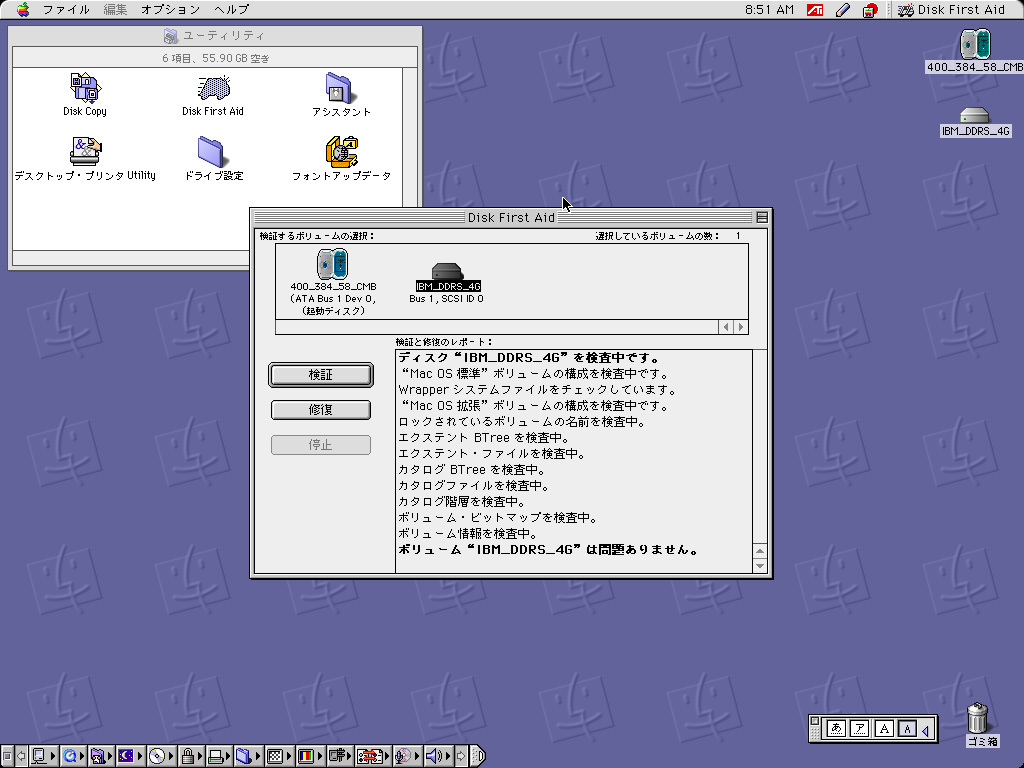Open Remote Access module in Control Strip
Image resolution: width=1024 pixels, height=768 pixels.
tap(340, 756)
